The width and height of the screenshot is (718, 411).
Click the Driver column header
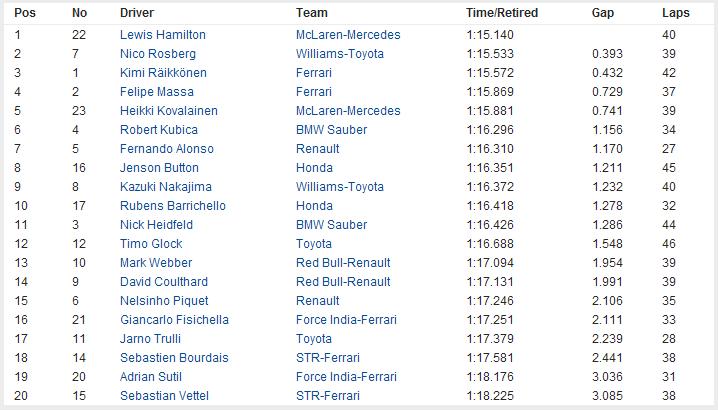136,13
